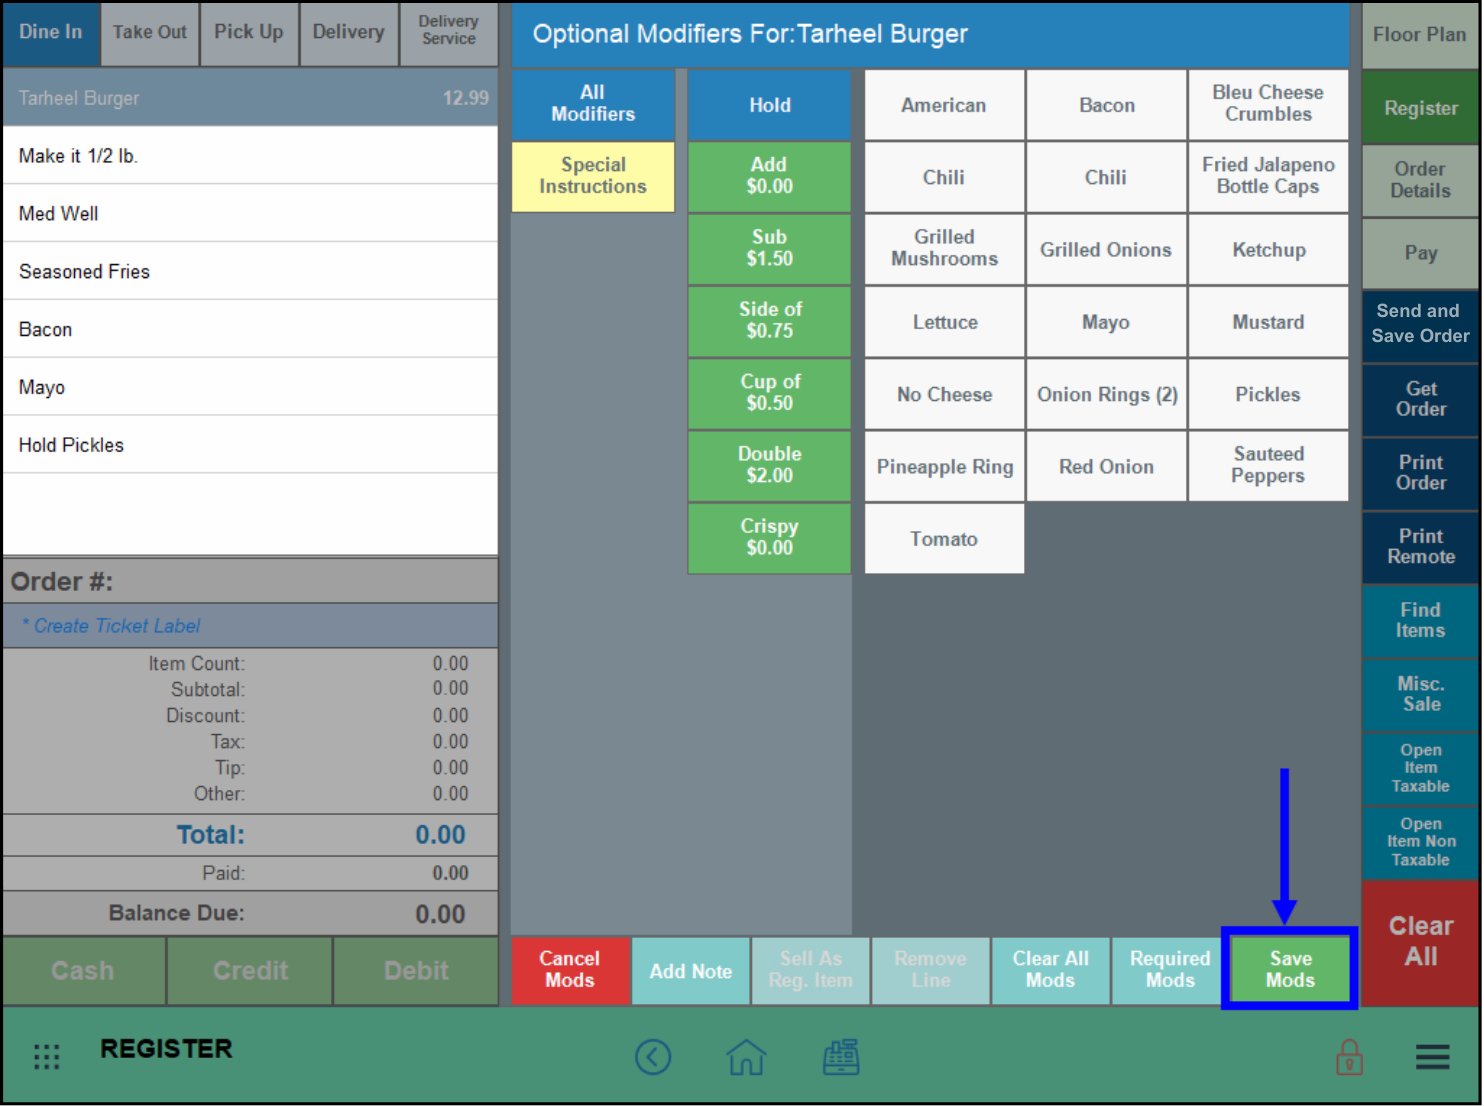Viewport: 1484px width, 1106px height.
Task: Go to home via house icon
Action: tap(746, 1057)
